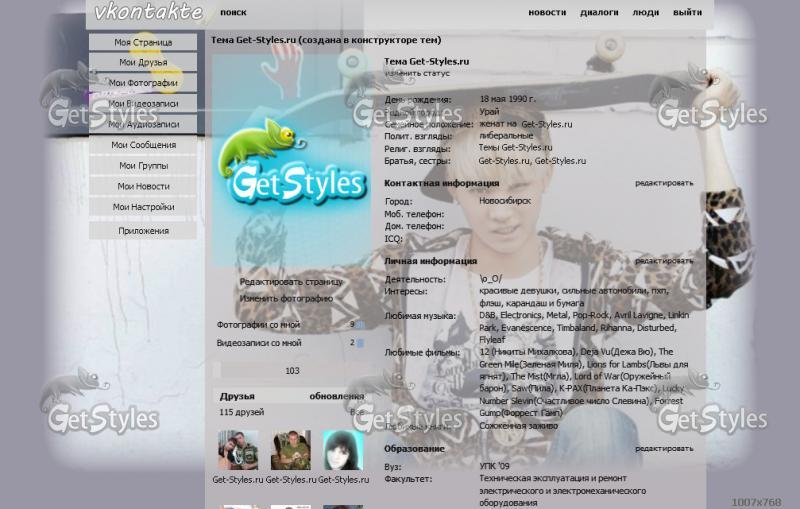The width and height of the screenshot is (800, 509).
Task: Open новости in top navigation
Action: tap(547, 13)
